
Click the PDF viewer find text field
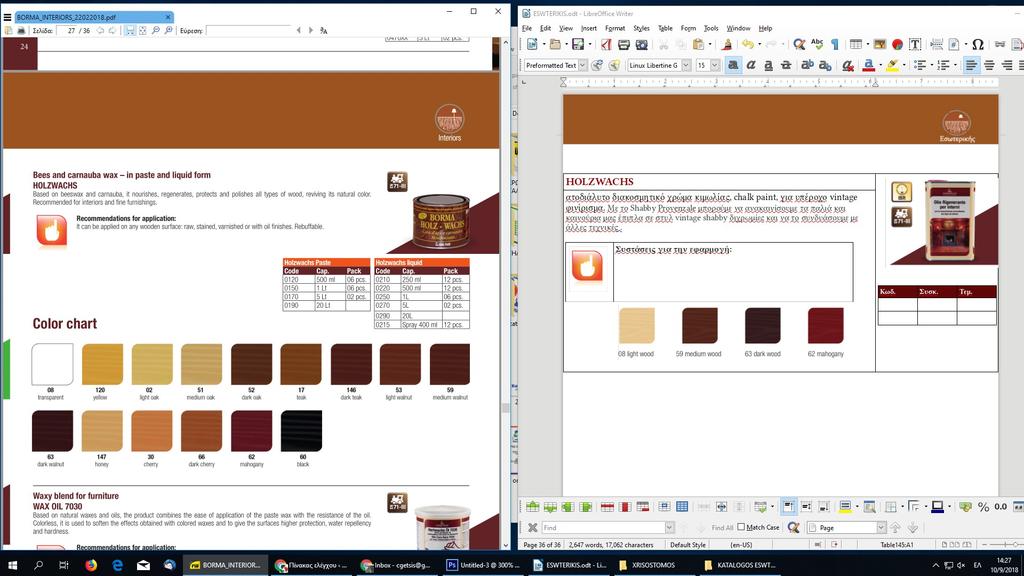[249, 31]
